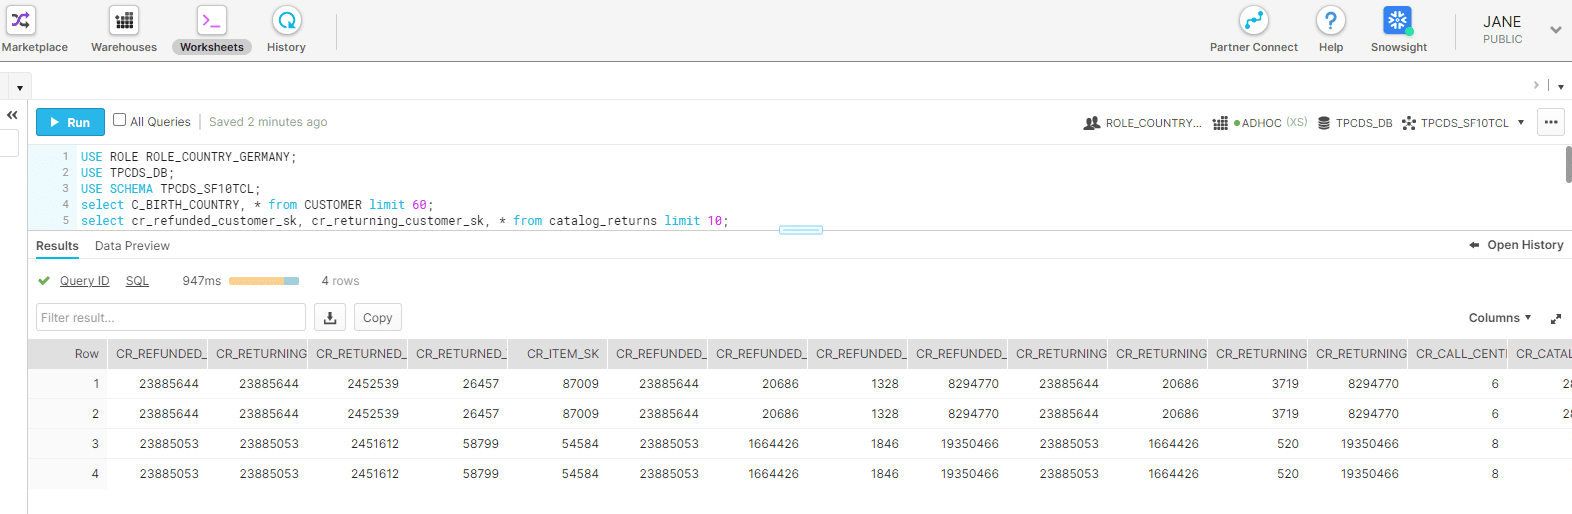Choose the TPCDS_SF10TCL schema context
Image resolution: width=1572 pixels, height=514 pixels.
(1456, 123)
